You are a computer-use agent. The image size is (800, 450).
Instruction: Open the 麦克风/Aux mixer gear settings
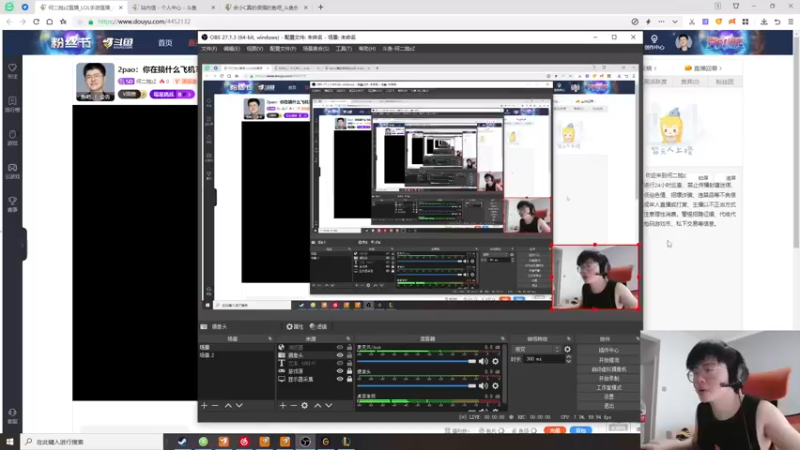pyautogui.click(x=495, y=361)
